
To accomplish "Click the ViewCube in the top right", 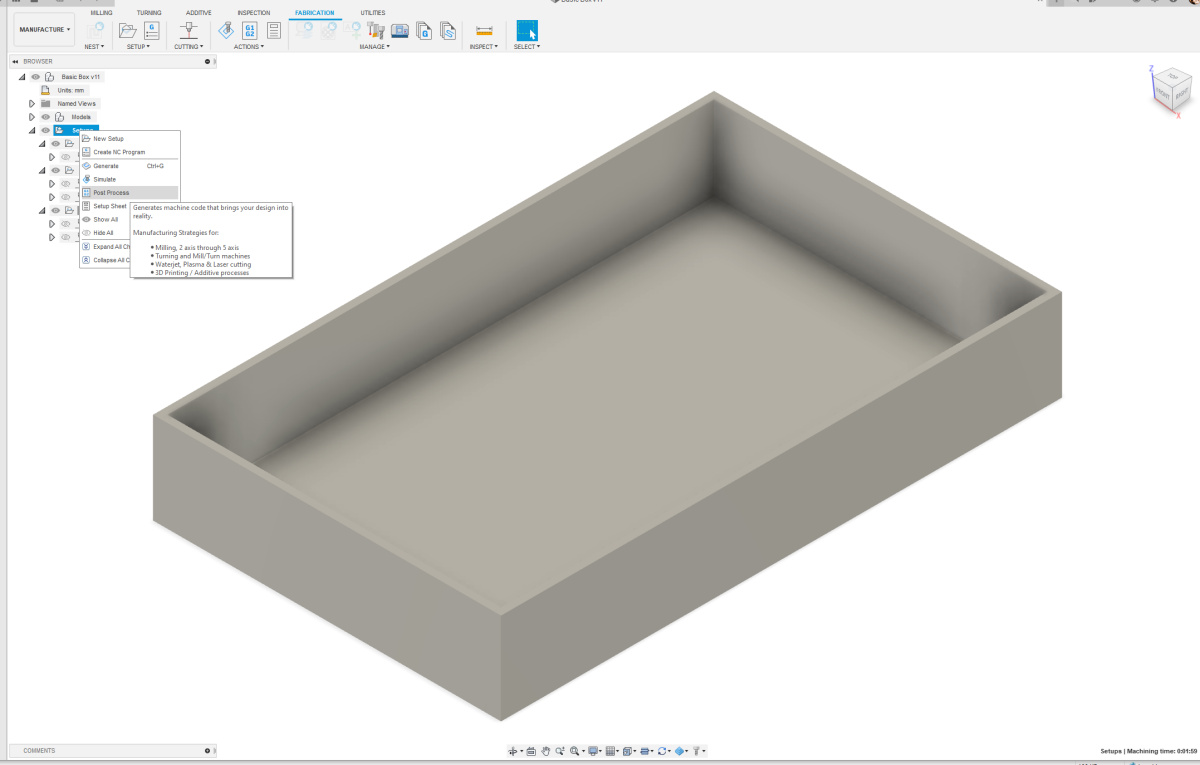I will tap(1170, 91).
